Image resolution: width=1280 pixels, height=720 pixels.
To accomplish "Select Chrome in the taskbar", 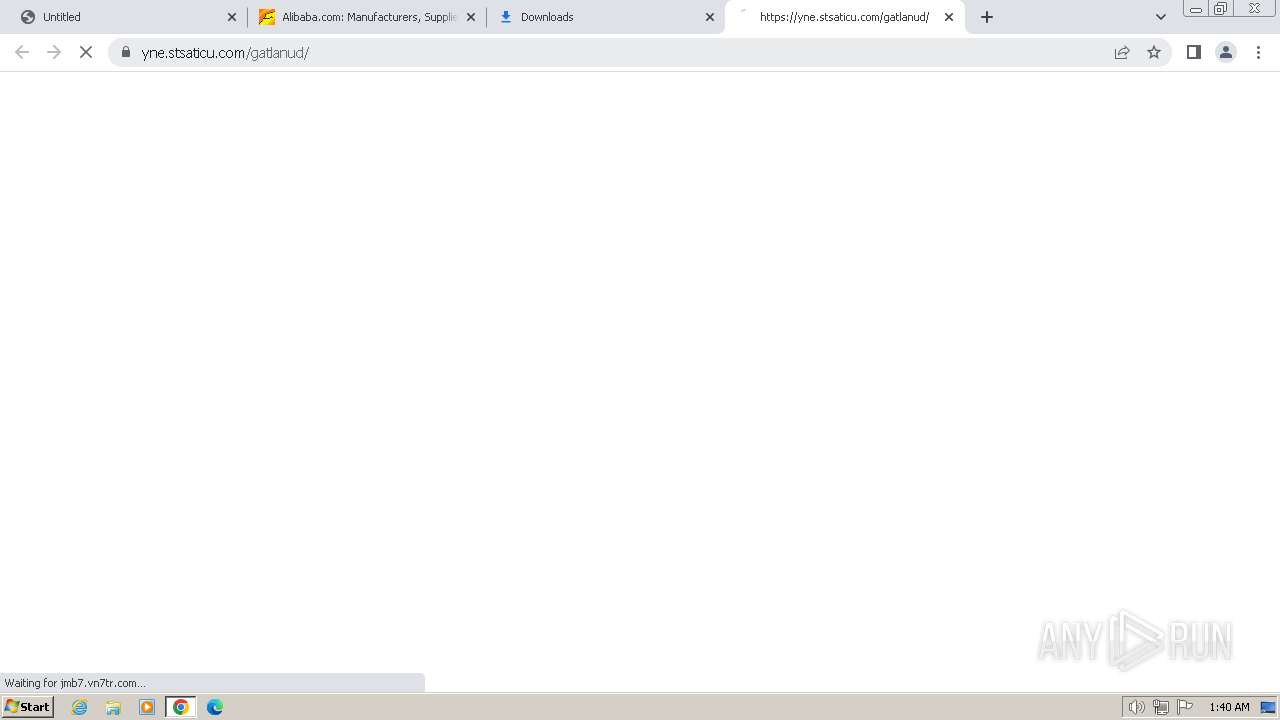I will pos(181,707).
